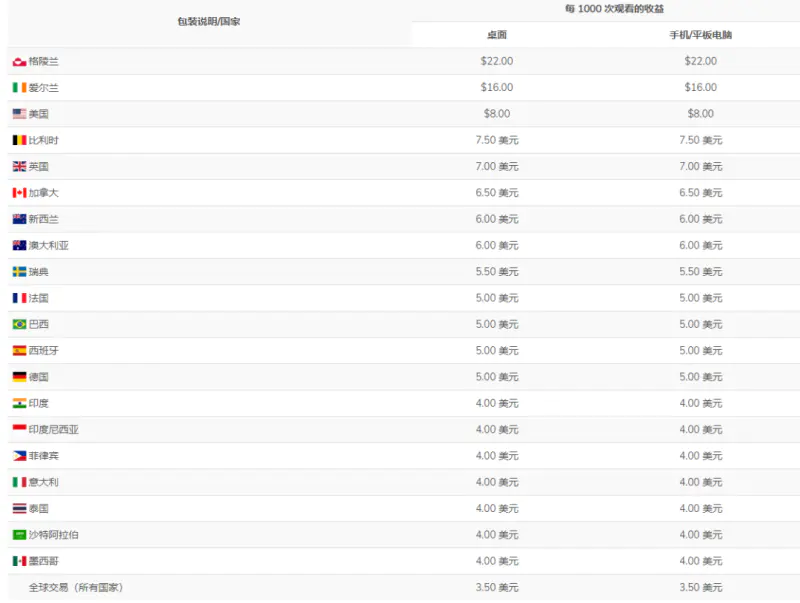Click the Greenland flag icon
Image resolution: width=800 pixels, height=603 pixels.
pos(19,62)
